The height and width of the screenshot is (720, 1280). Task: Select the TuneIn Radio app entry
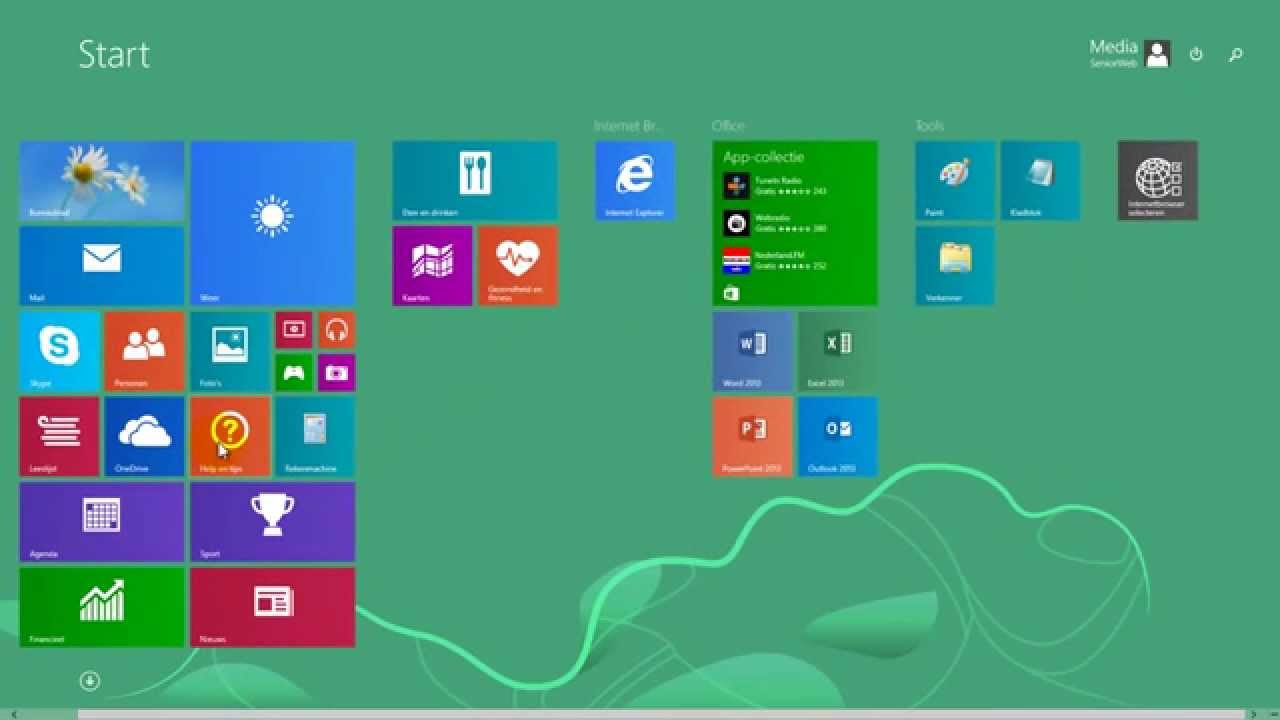point(775,186)
